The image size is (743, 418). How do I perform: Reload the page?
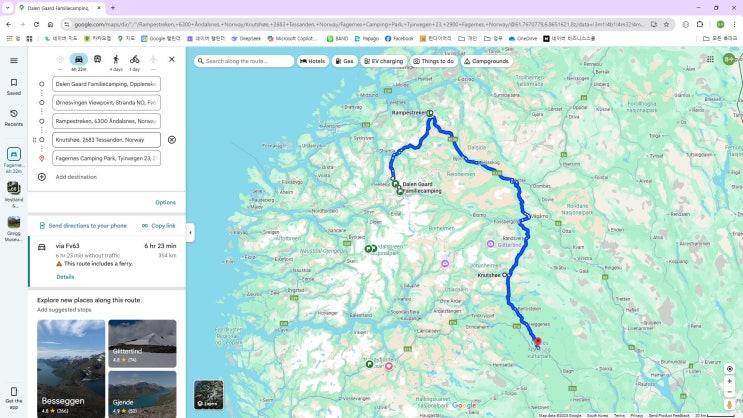[36, 24]
